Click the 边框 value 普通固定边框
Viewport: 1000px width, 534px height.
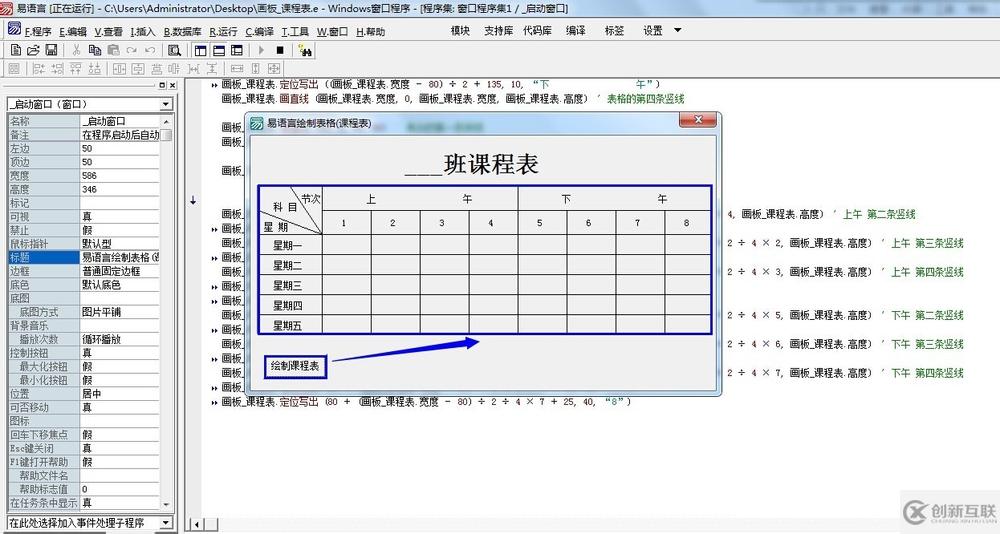[119, 271]
